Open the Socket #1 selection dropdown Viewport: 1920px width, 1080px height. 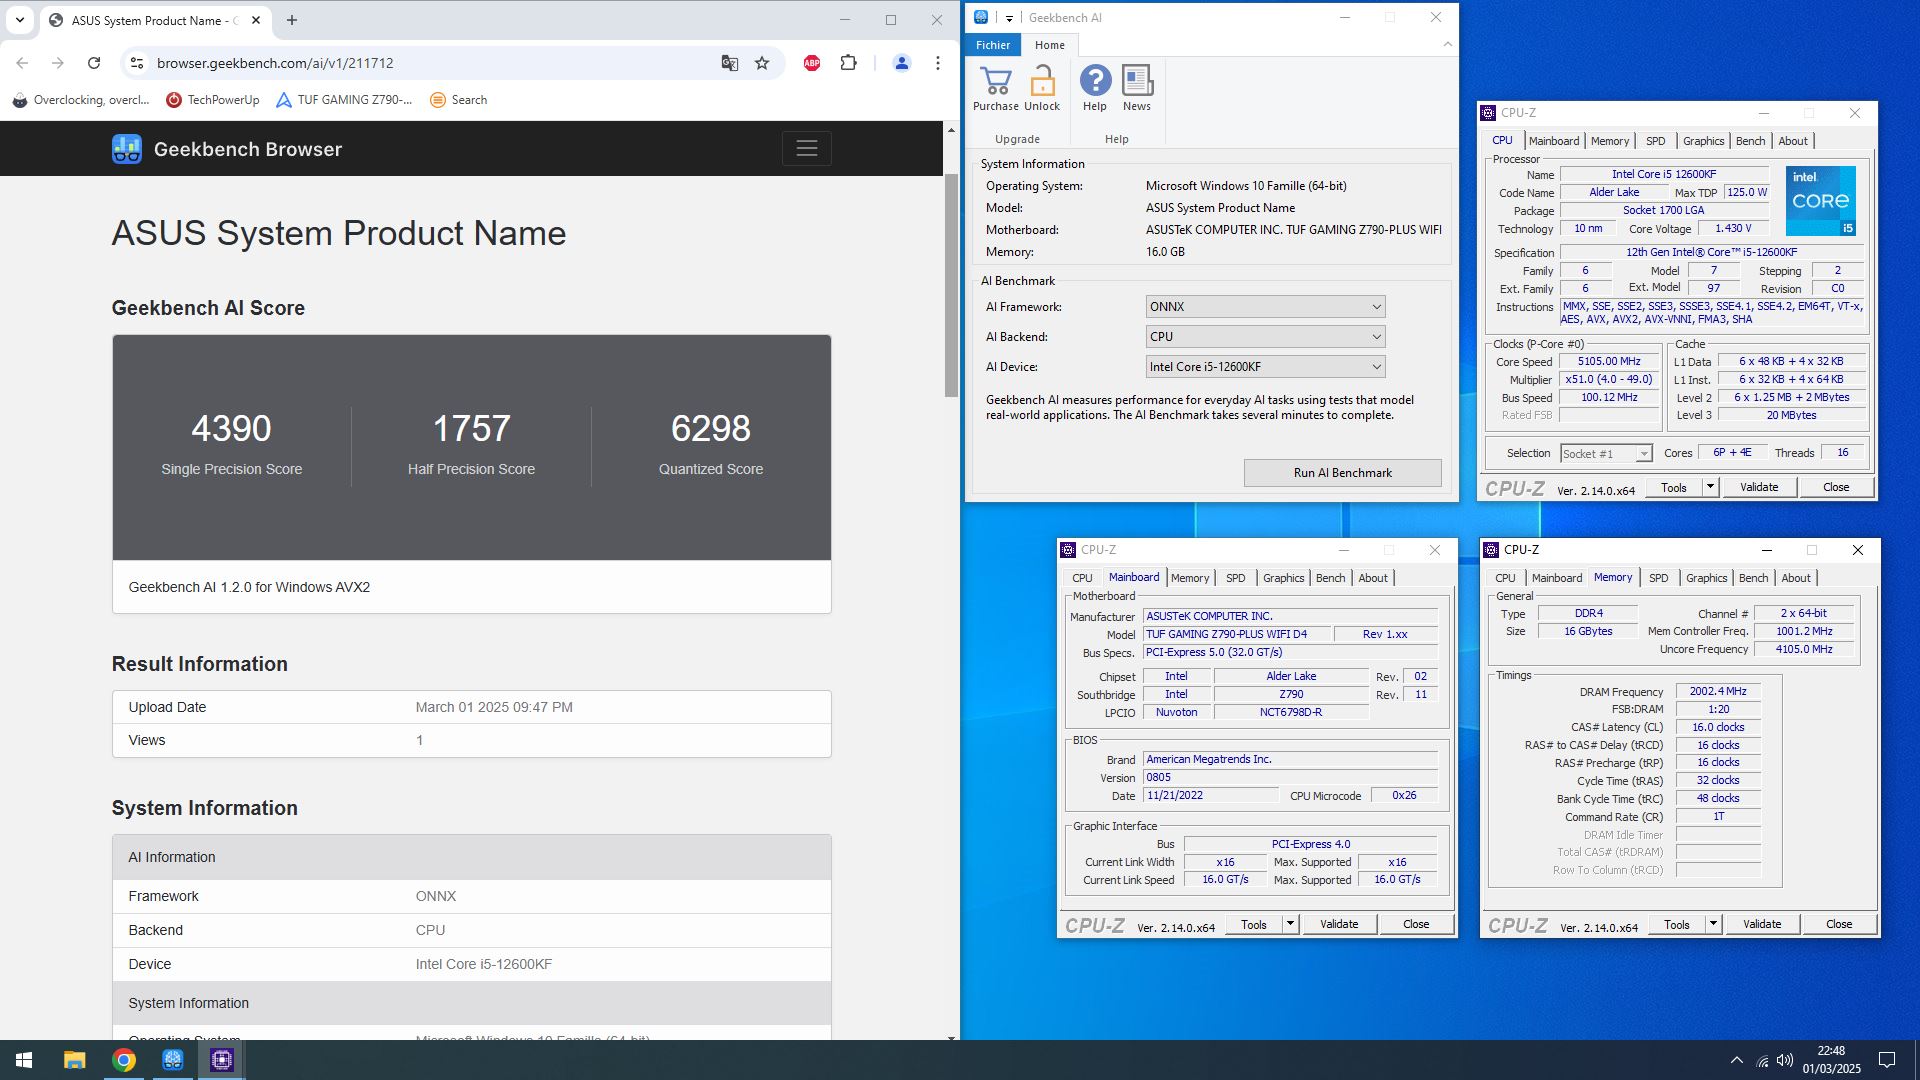point(1606,454)
